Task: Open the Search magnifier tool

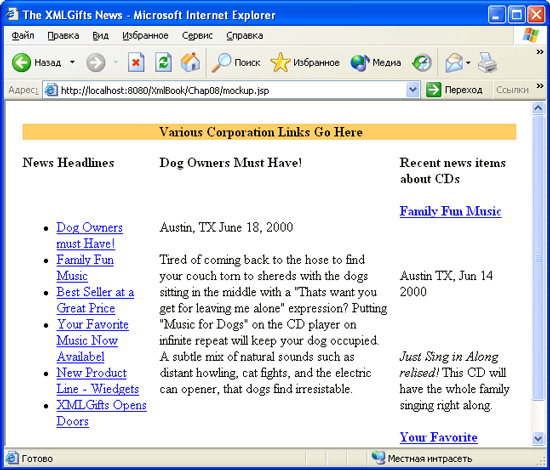Action: point(235,63)
